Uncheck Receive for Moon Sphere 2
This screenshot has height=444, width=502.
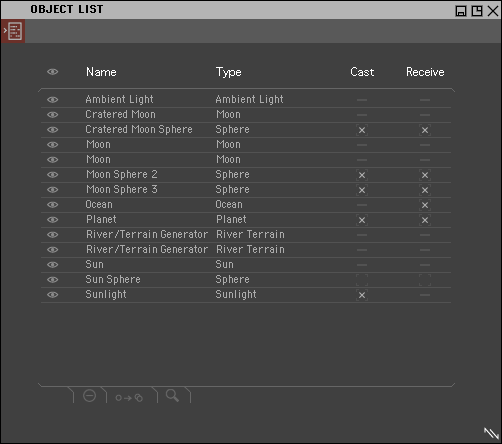(x=425, y=175)
